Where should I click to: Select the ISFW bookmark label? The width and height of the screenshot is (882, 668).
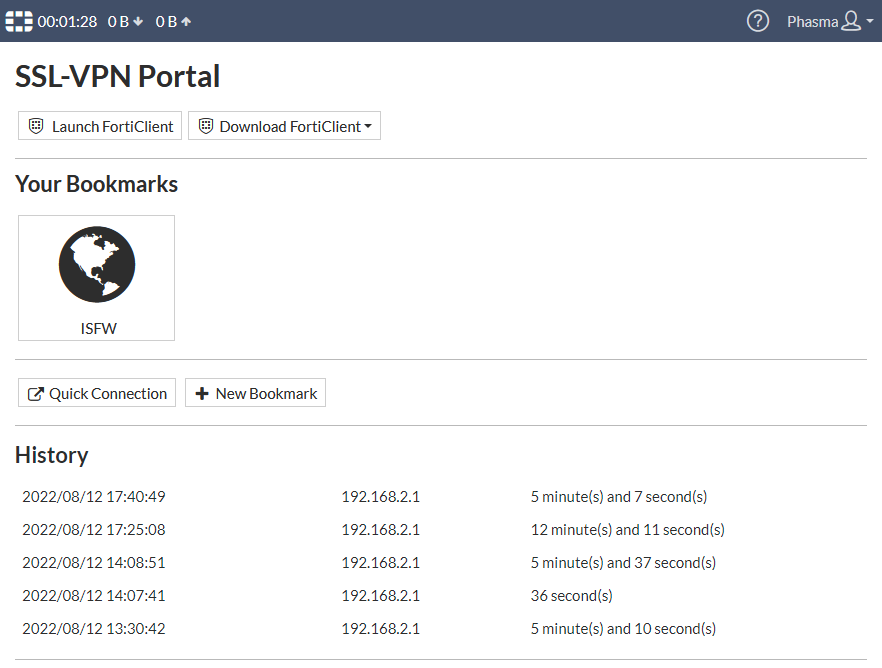tap(98, 328)
